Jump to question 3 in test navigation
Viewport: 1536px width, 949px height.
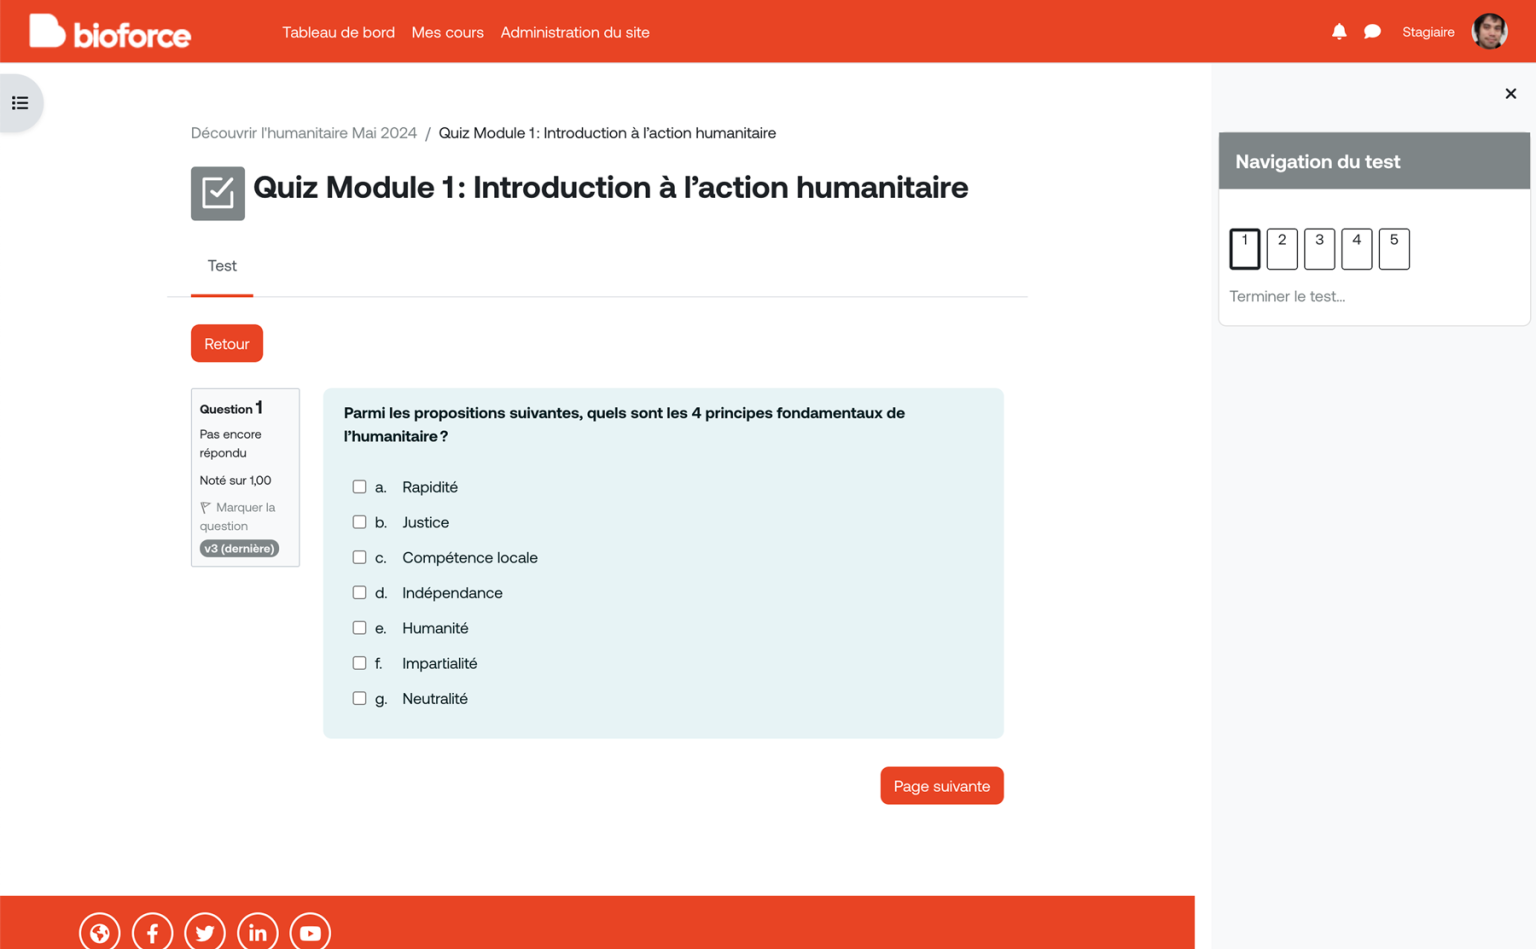(1319, 248)
